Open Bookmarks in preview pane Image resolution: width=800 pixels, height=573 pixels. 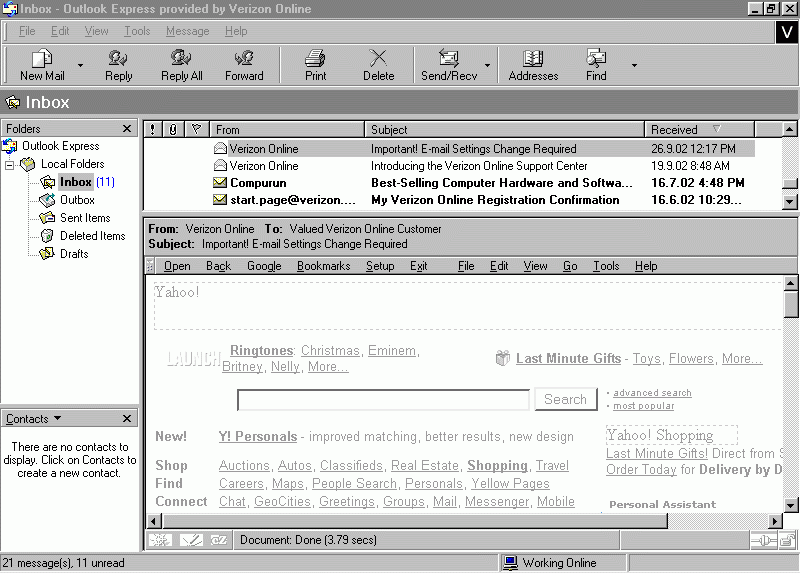(323, 266)
